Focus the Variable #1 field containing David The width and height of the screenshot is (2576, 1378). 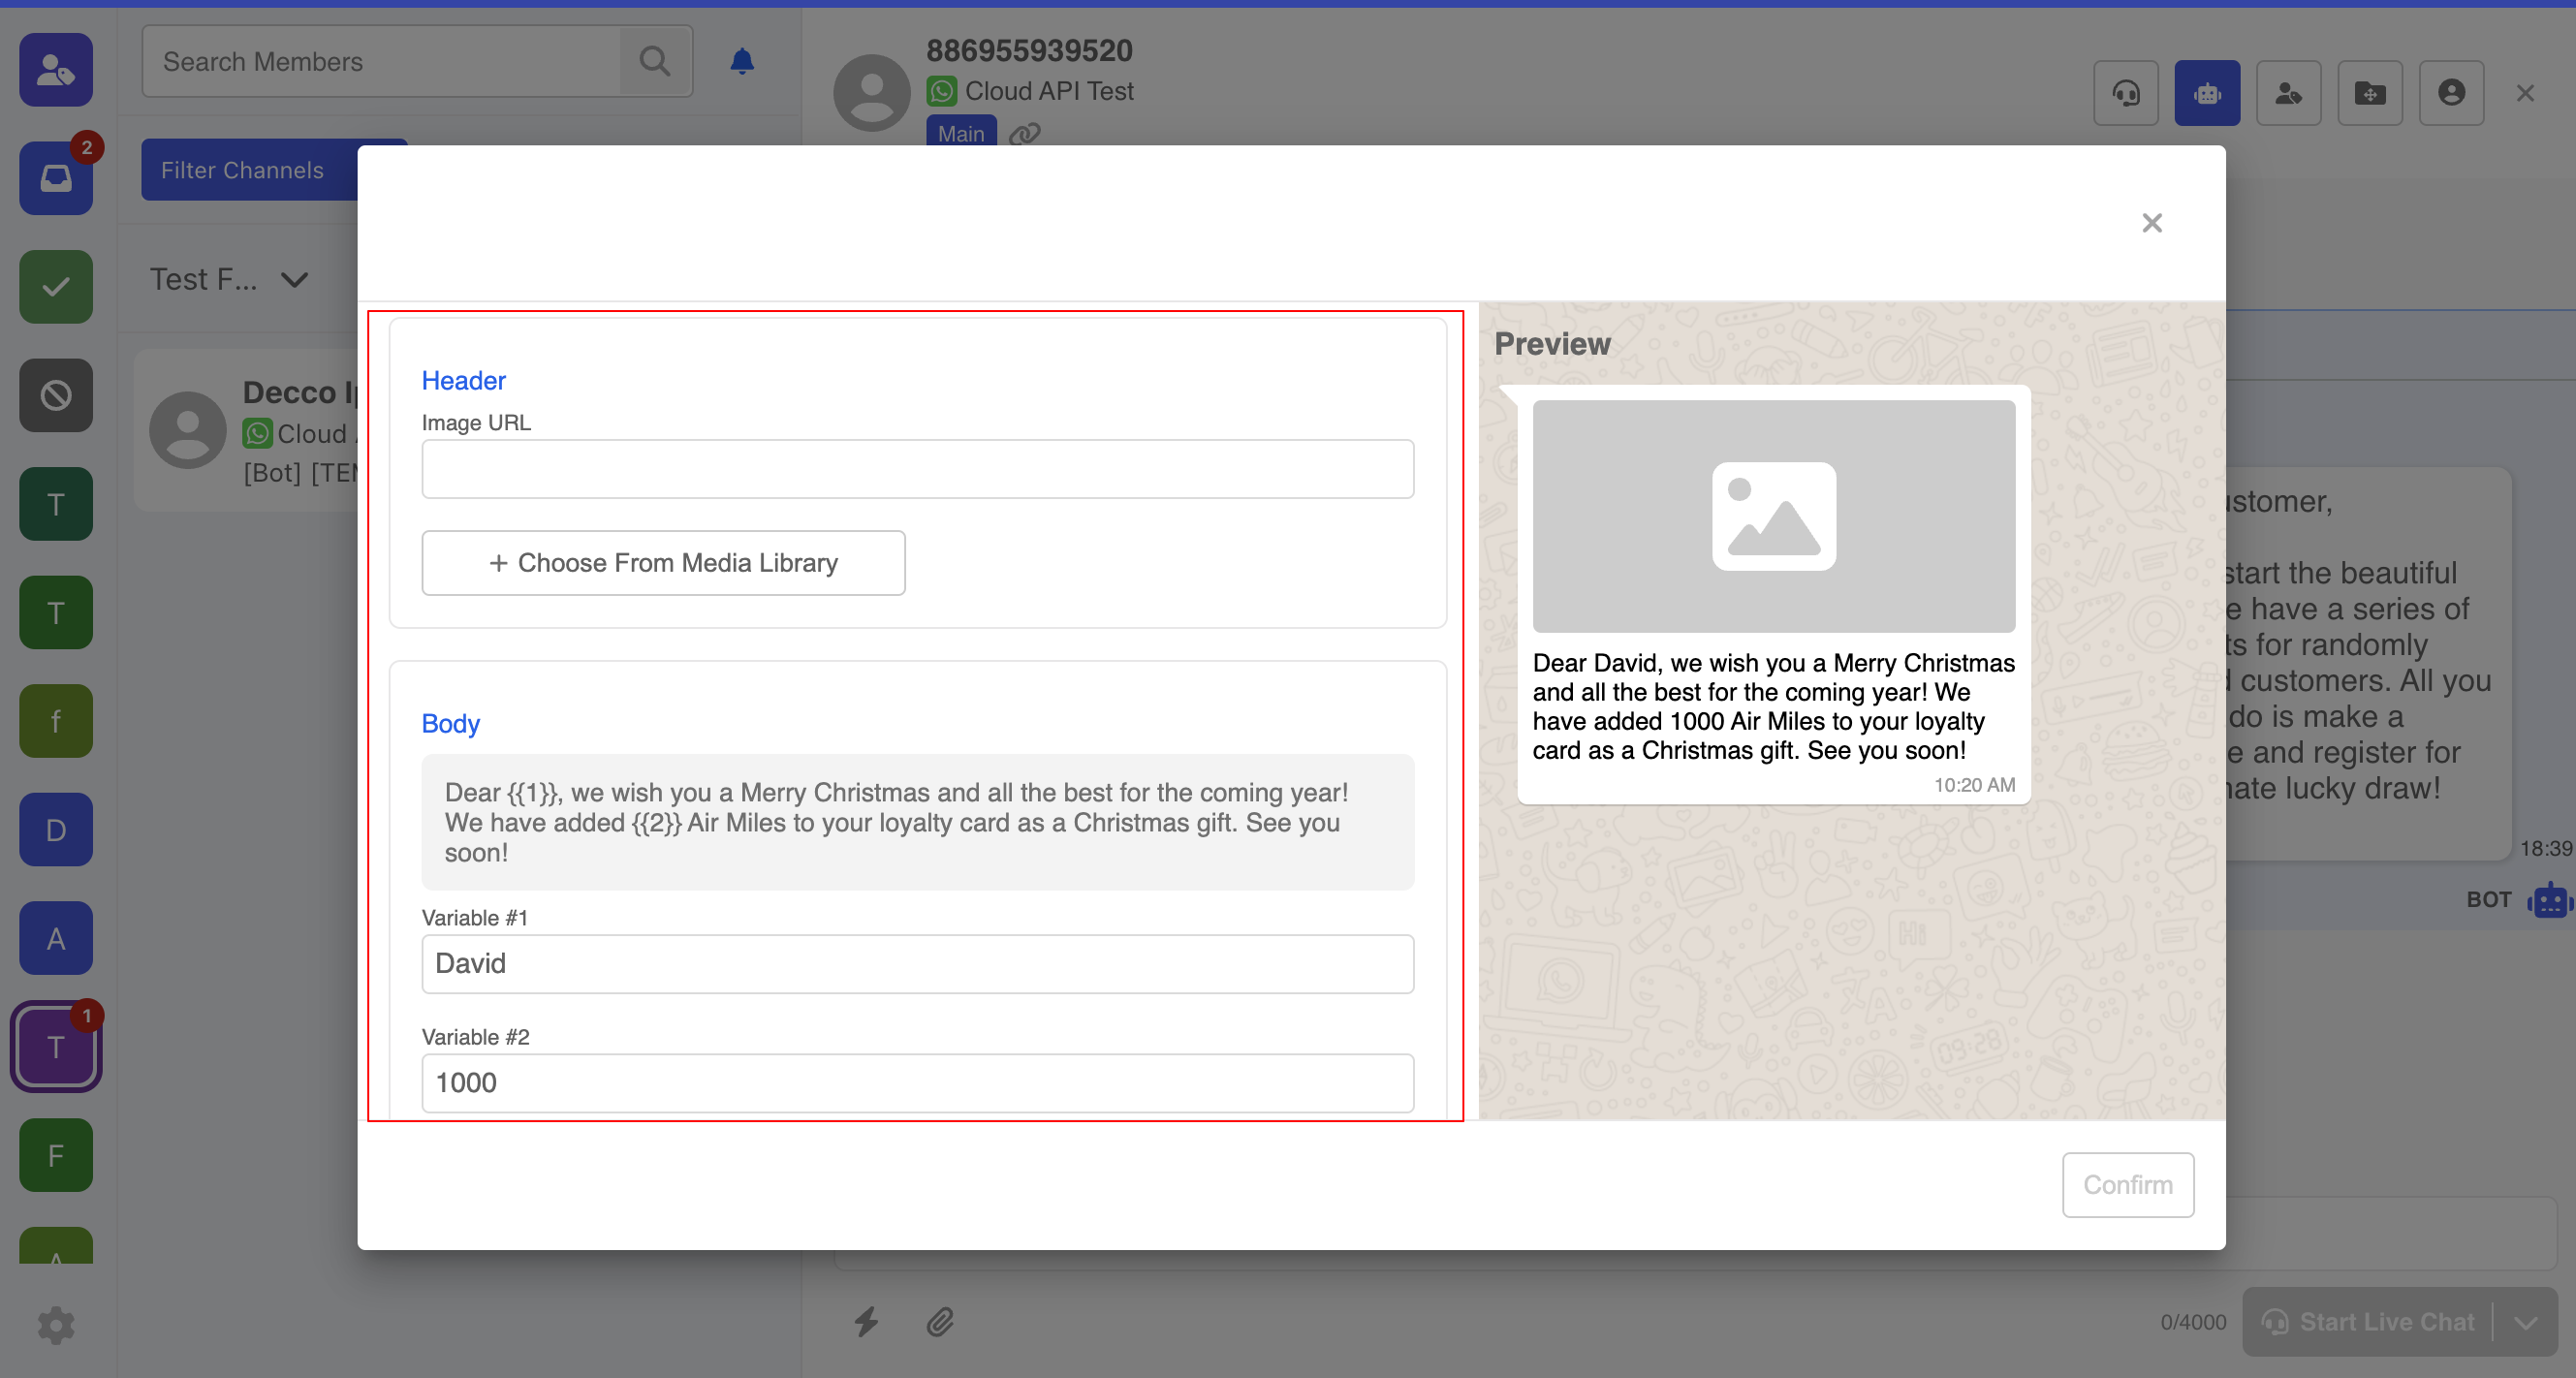tap(917, 964)
